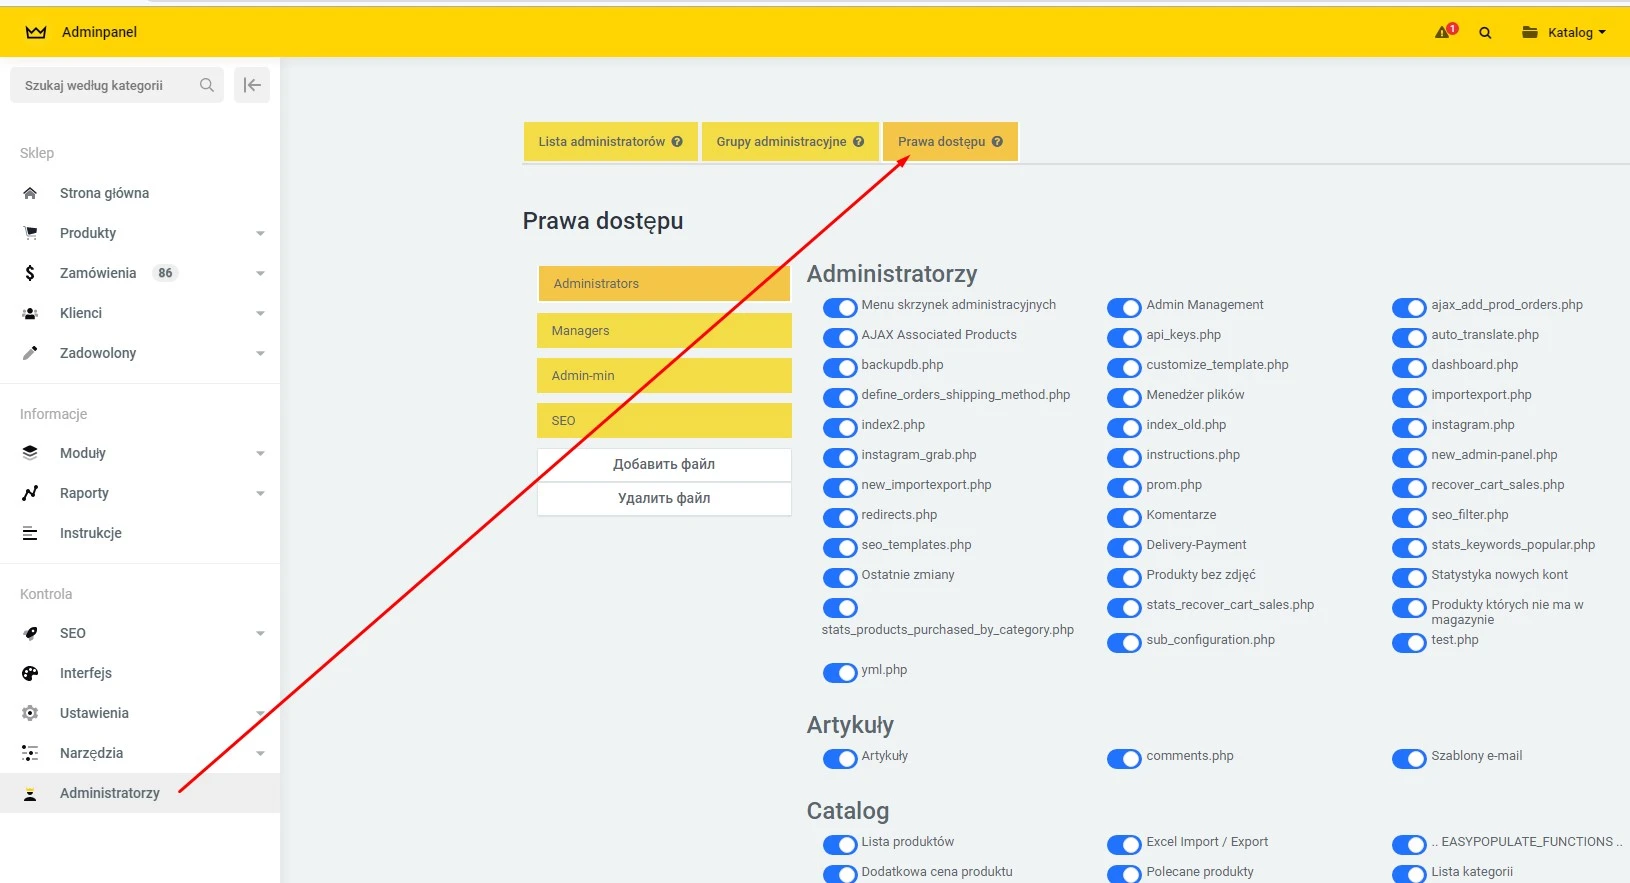Switch to Lista administratorów tab
1630x883 pixels.
point(601,142)
